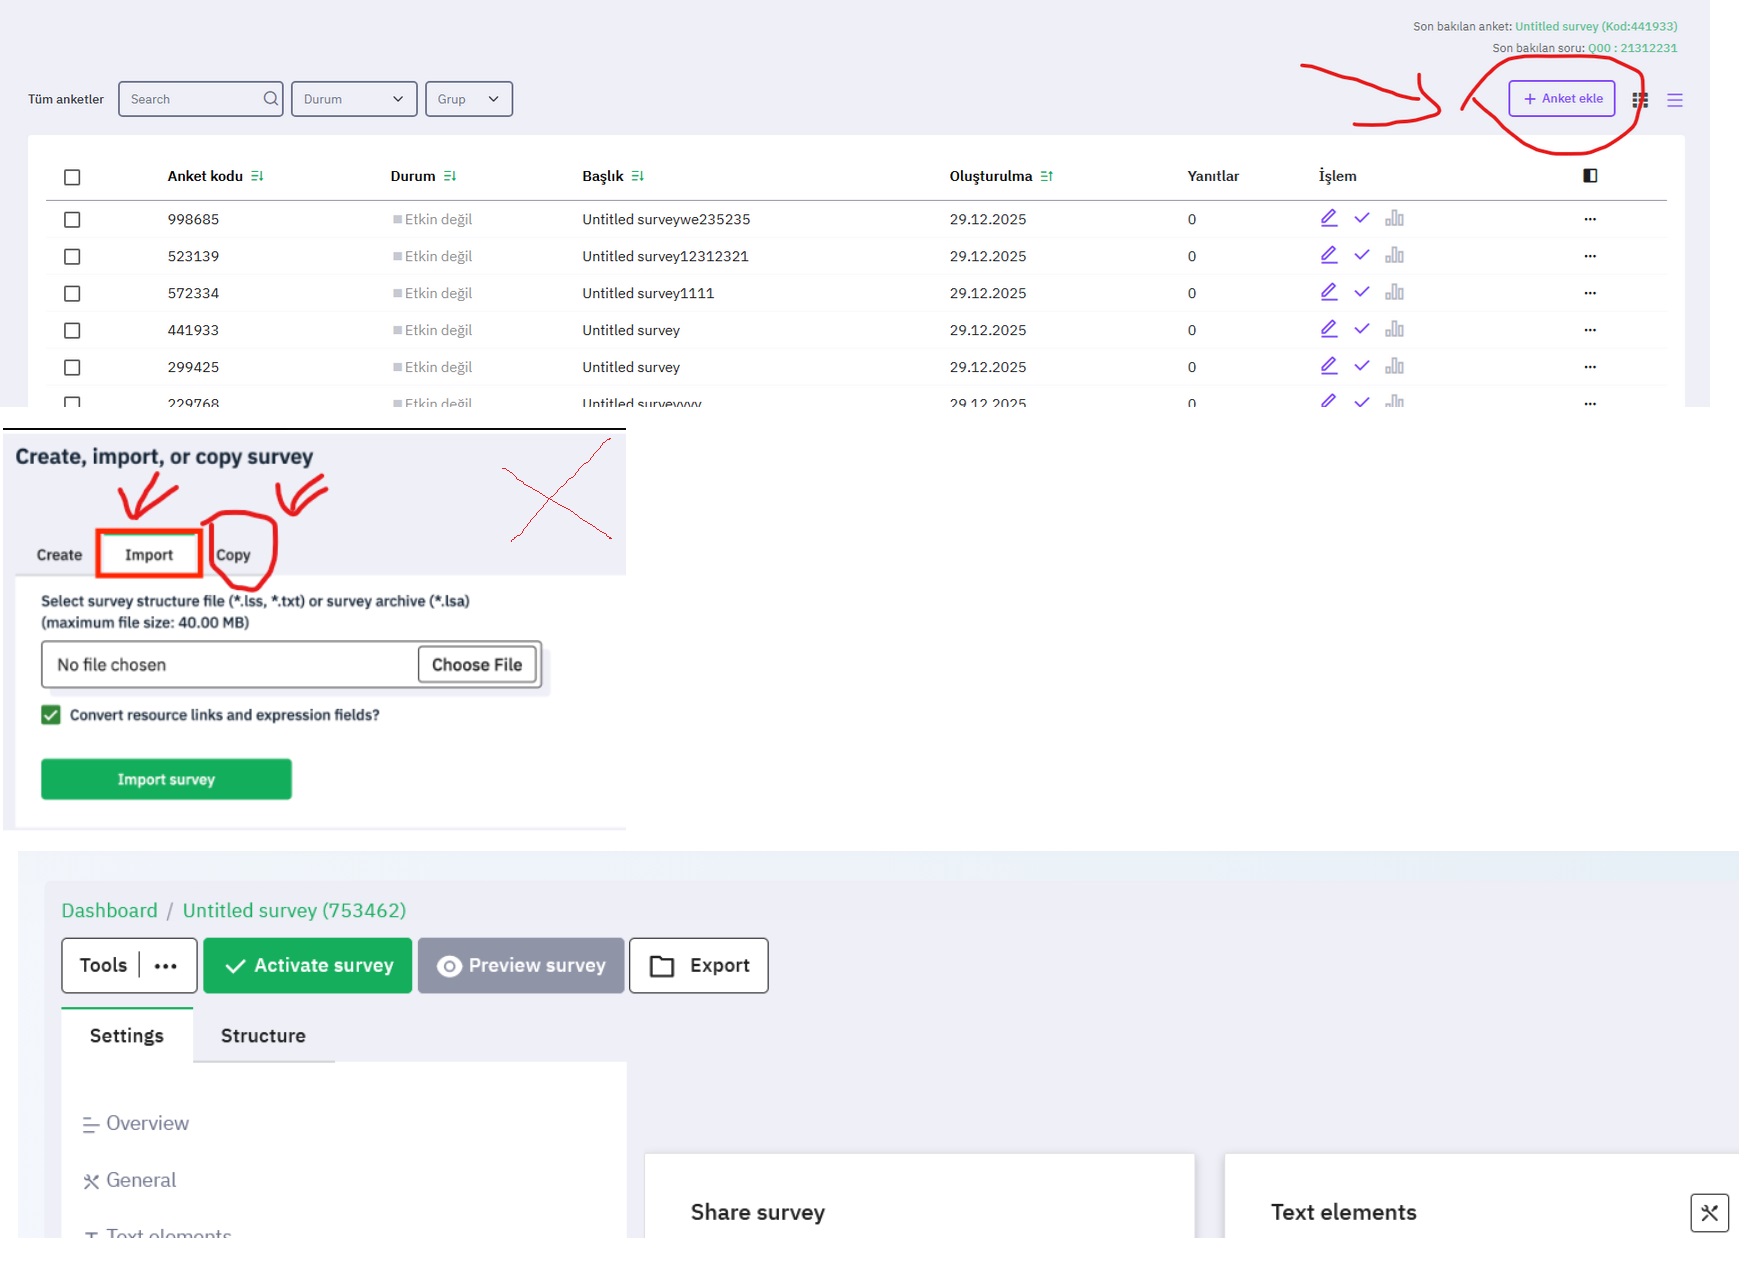Click the green Import survey button
The image size is (1747, 1272).
click(x=166, y=779)
